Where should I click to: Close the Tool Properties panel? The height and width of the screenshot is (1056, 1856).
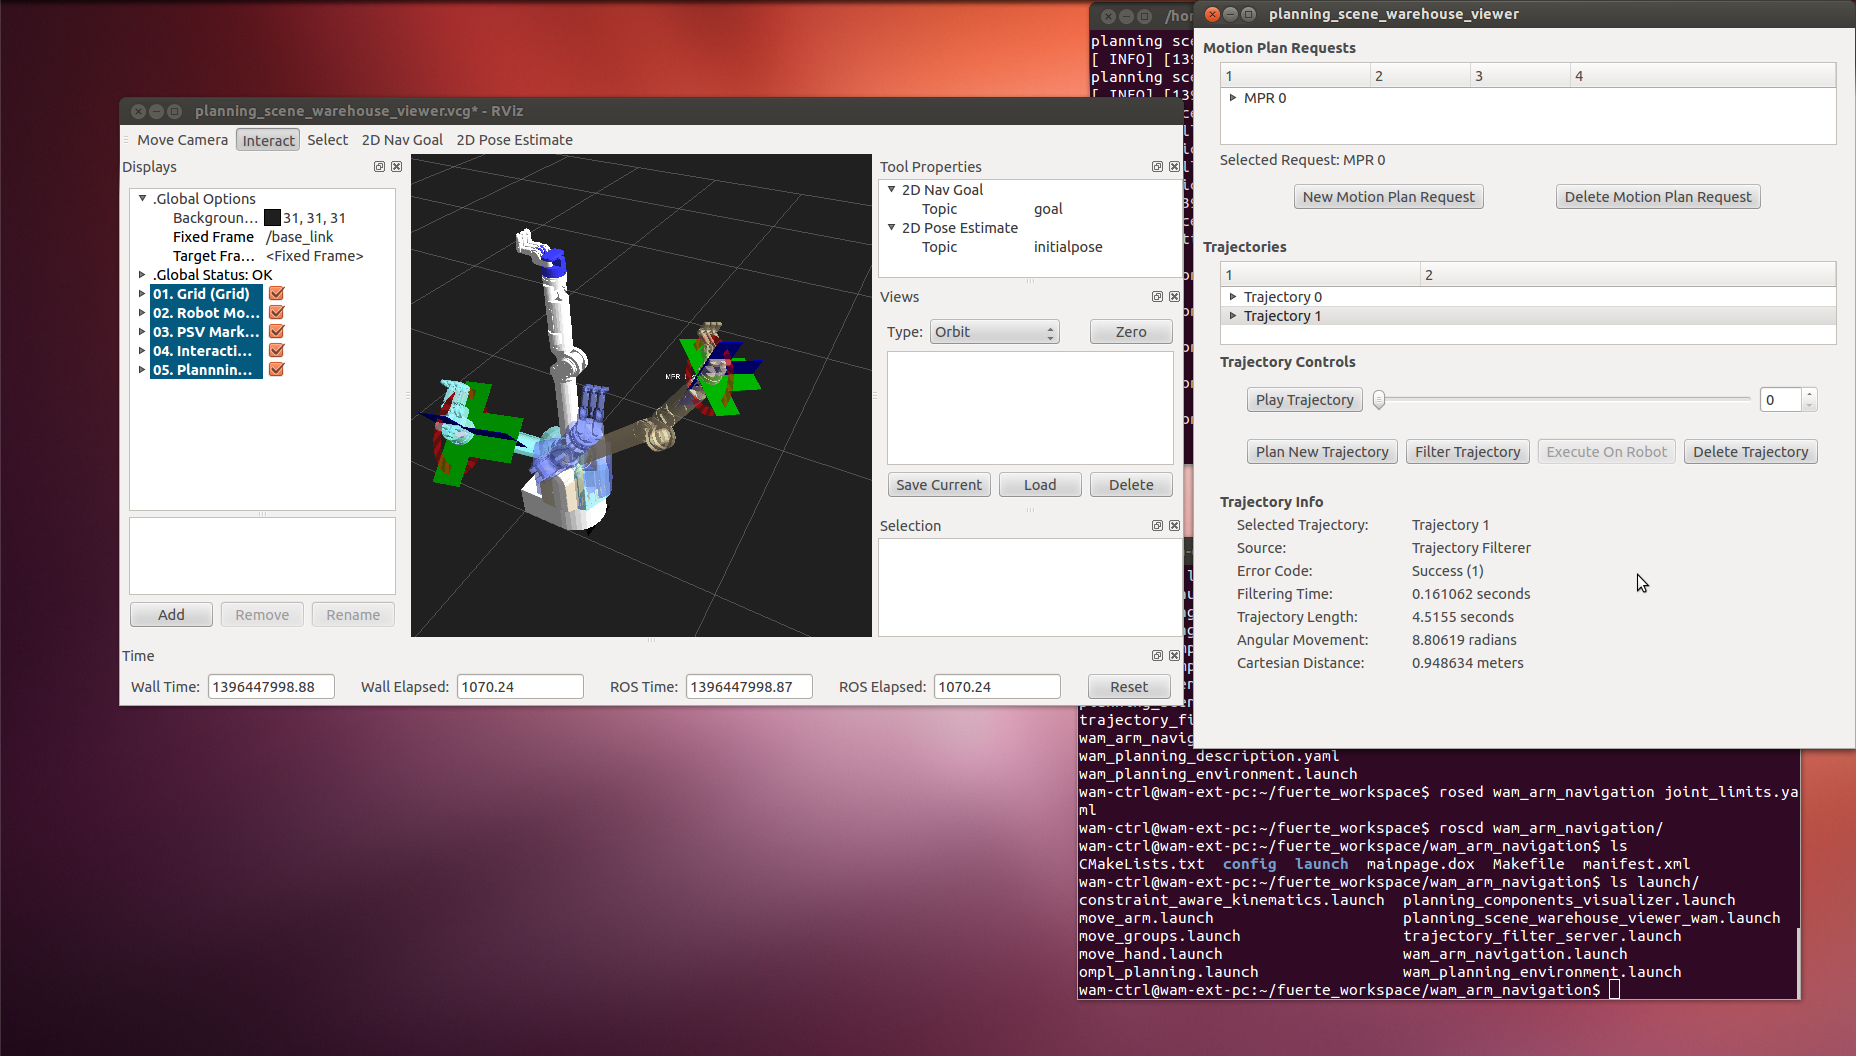pyautogui.click(x=1174, y=167)
